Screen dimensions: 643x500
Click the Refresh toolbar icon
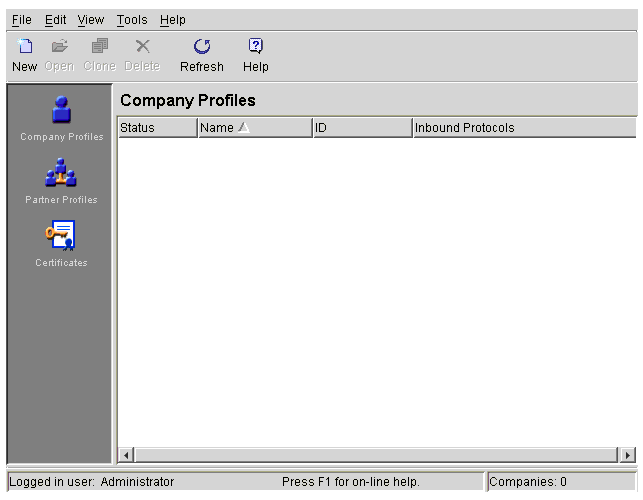coord(202,46)
